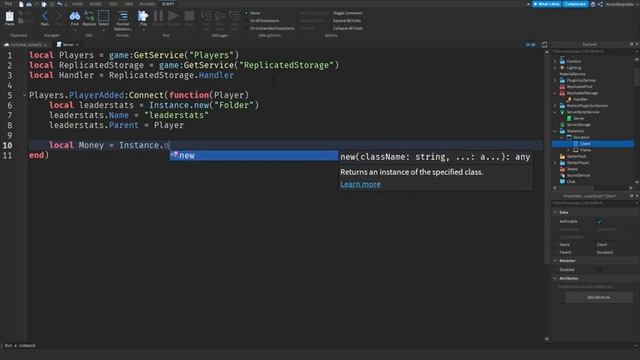Click the new file icon in quick access bar

tap(21, 4)
